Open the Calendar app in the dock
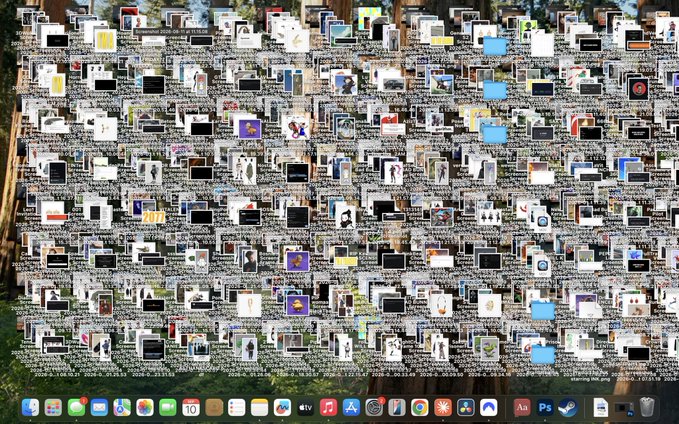This screenshot has width=679, height=424. tap(191, 408)
